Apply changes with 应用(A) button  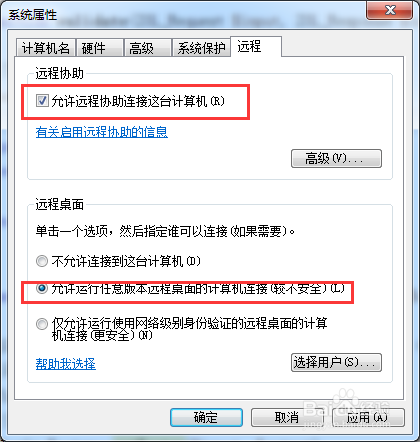[368, 417]
